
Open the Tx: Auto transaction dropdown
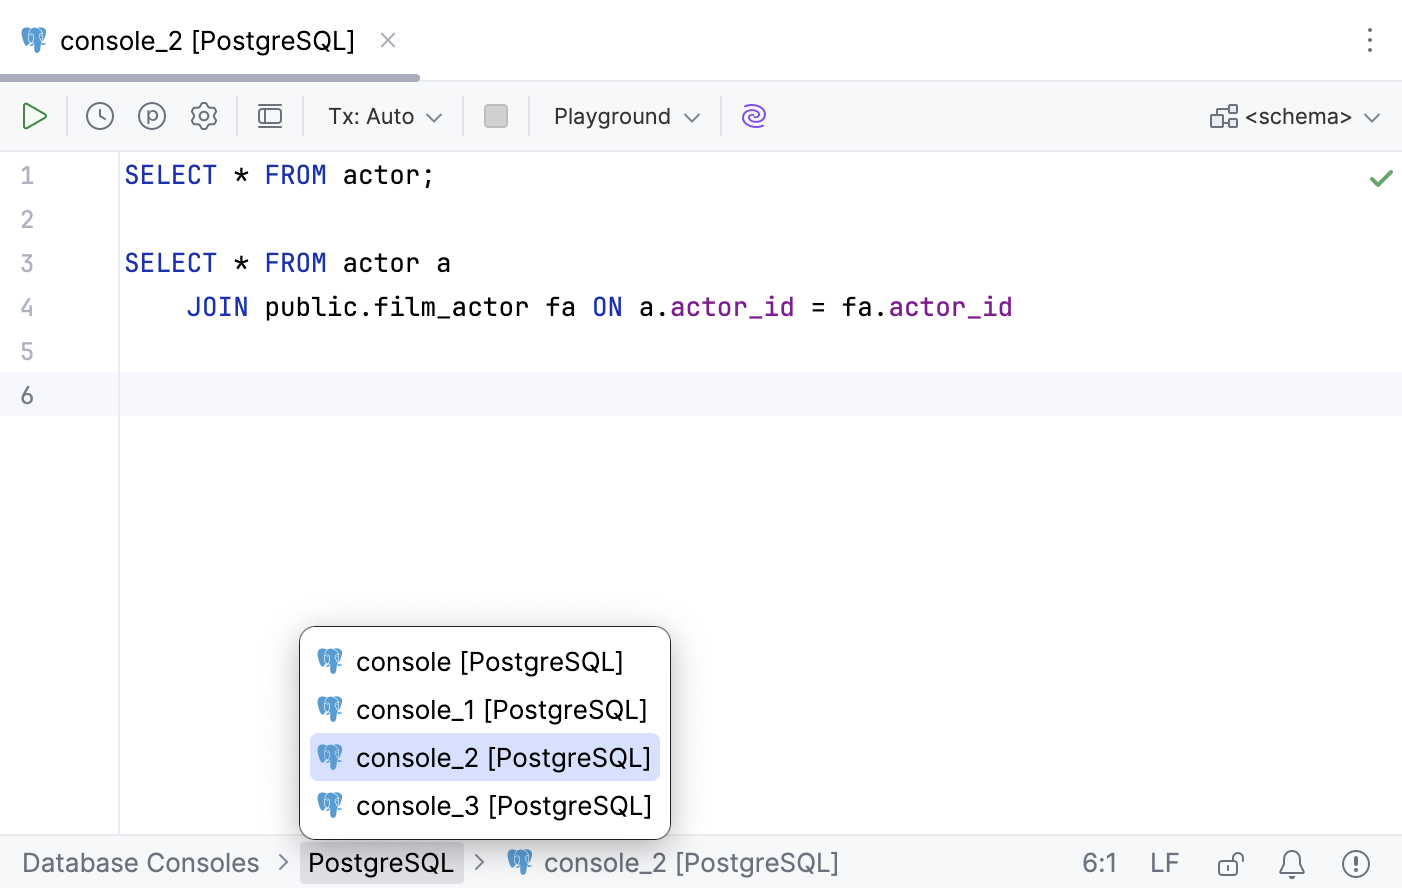pyautogui.click(x=385, y=116)
